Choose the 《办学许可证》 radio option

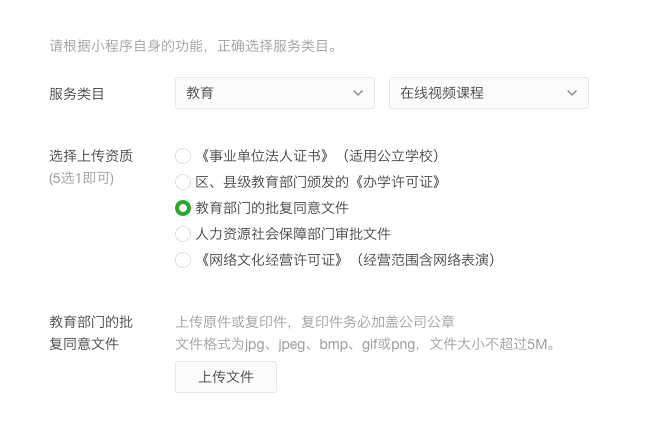pyautogui.click(x=183, y=182)
